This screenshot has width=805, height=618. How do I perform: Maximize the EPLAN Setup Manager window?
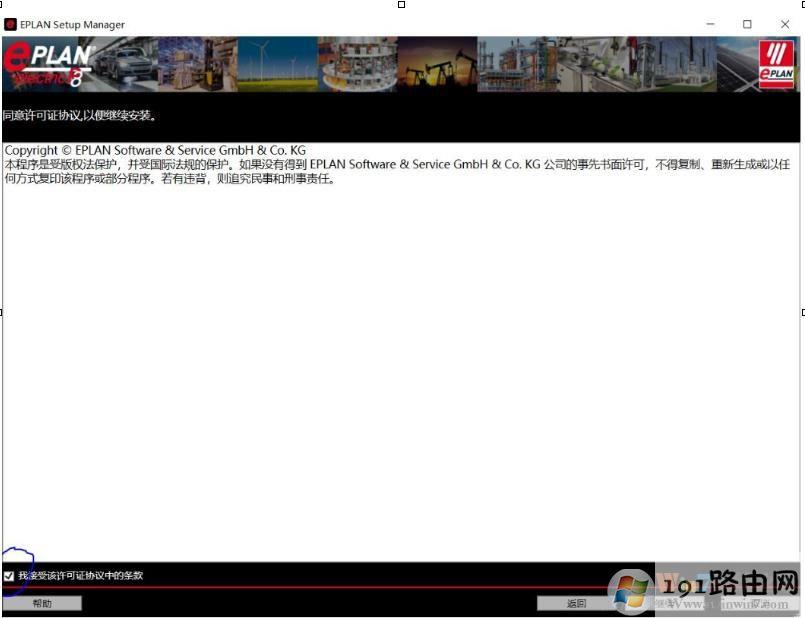747,24
